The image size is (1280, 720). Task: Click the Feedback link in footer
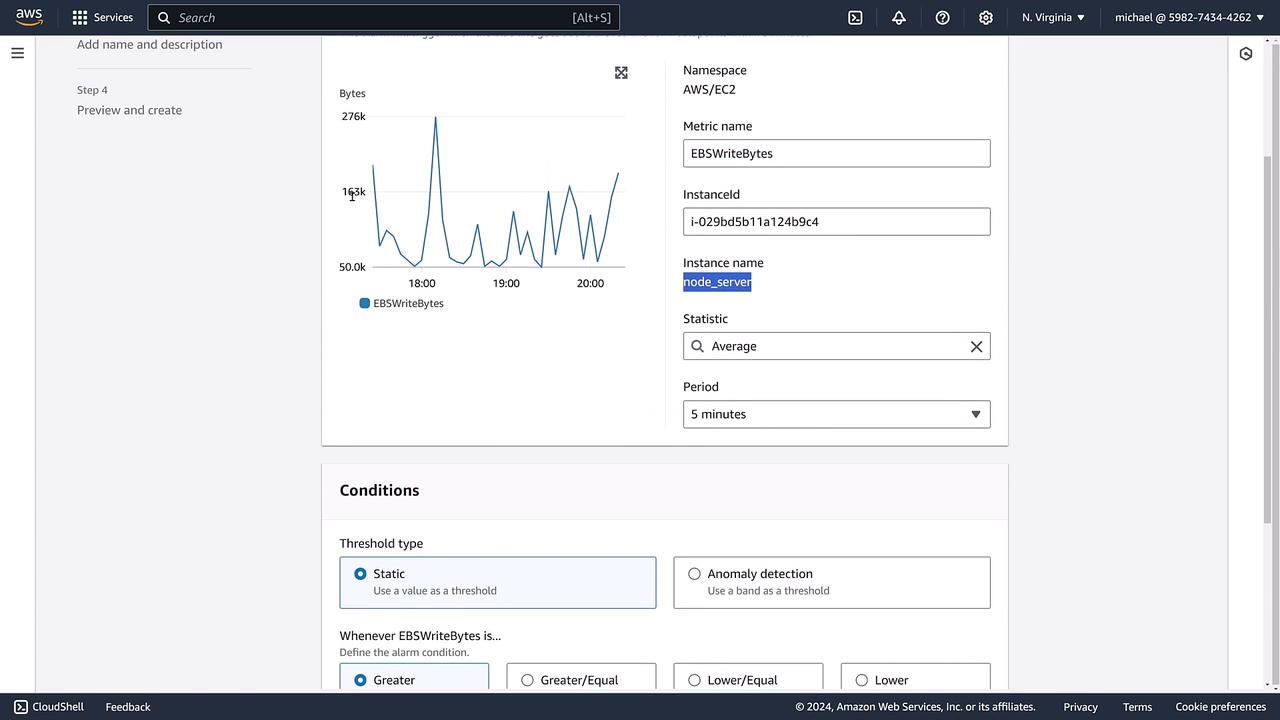[128, 707]
